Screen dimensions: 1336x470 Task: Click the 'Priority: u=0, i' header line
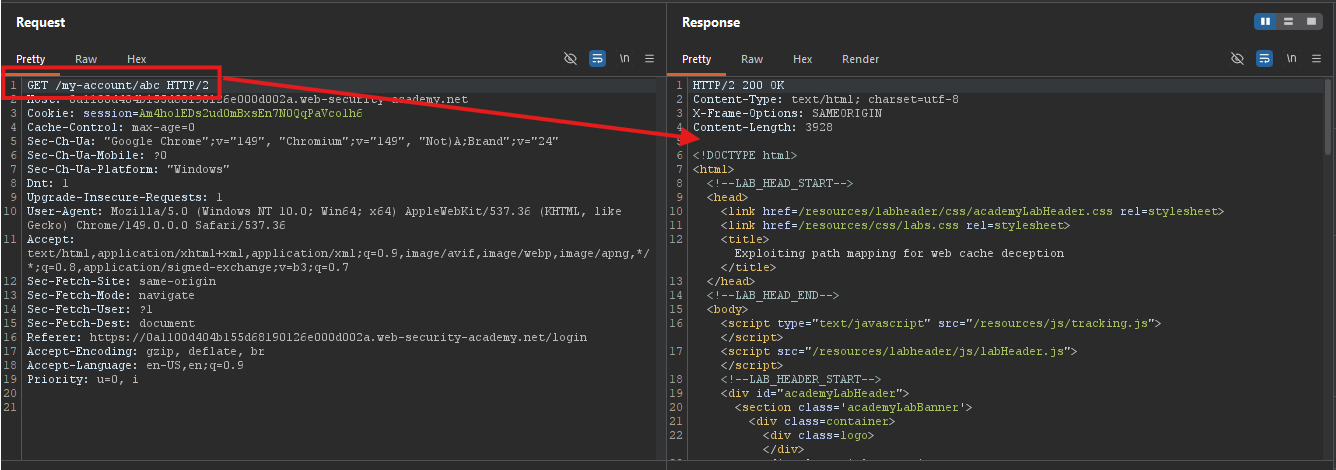click(x=83, y=380)
